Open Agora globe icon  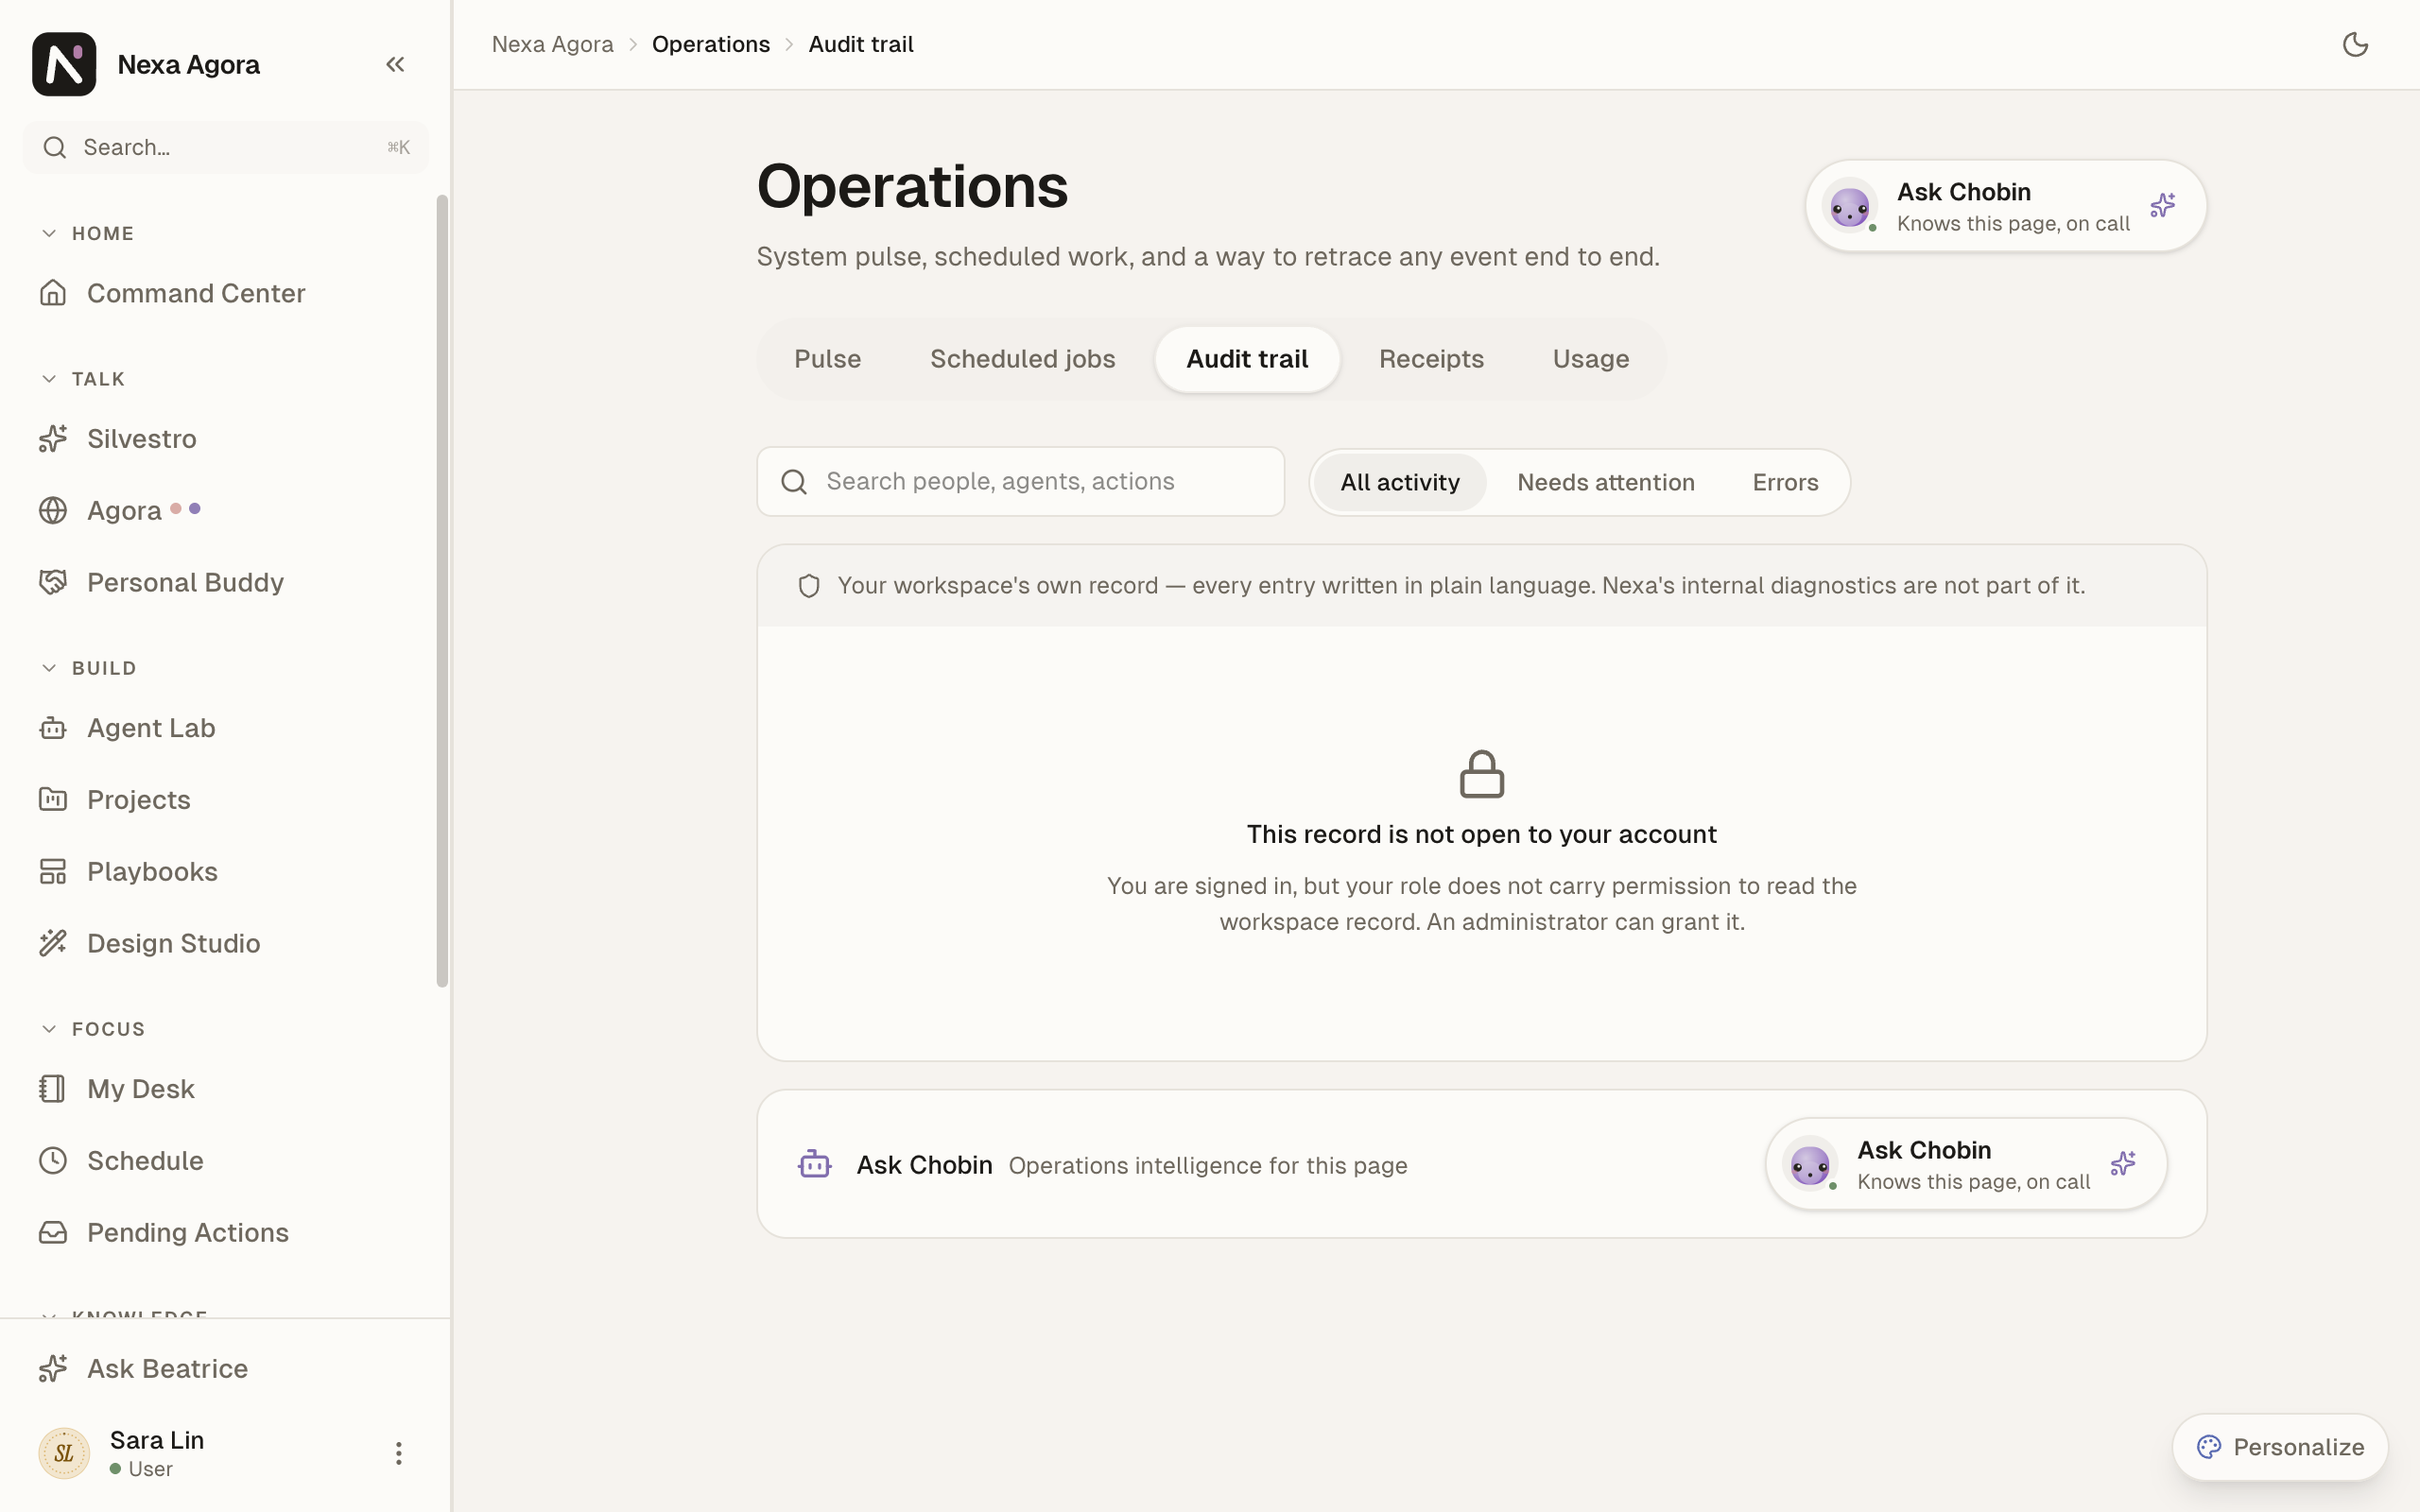coord(53,511)
